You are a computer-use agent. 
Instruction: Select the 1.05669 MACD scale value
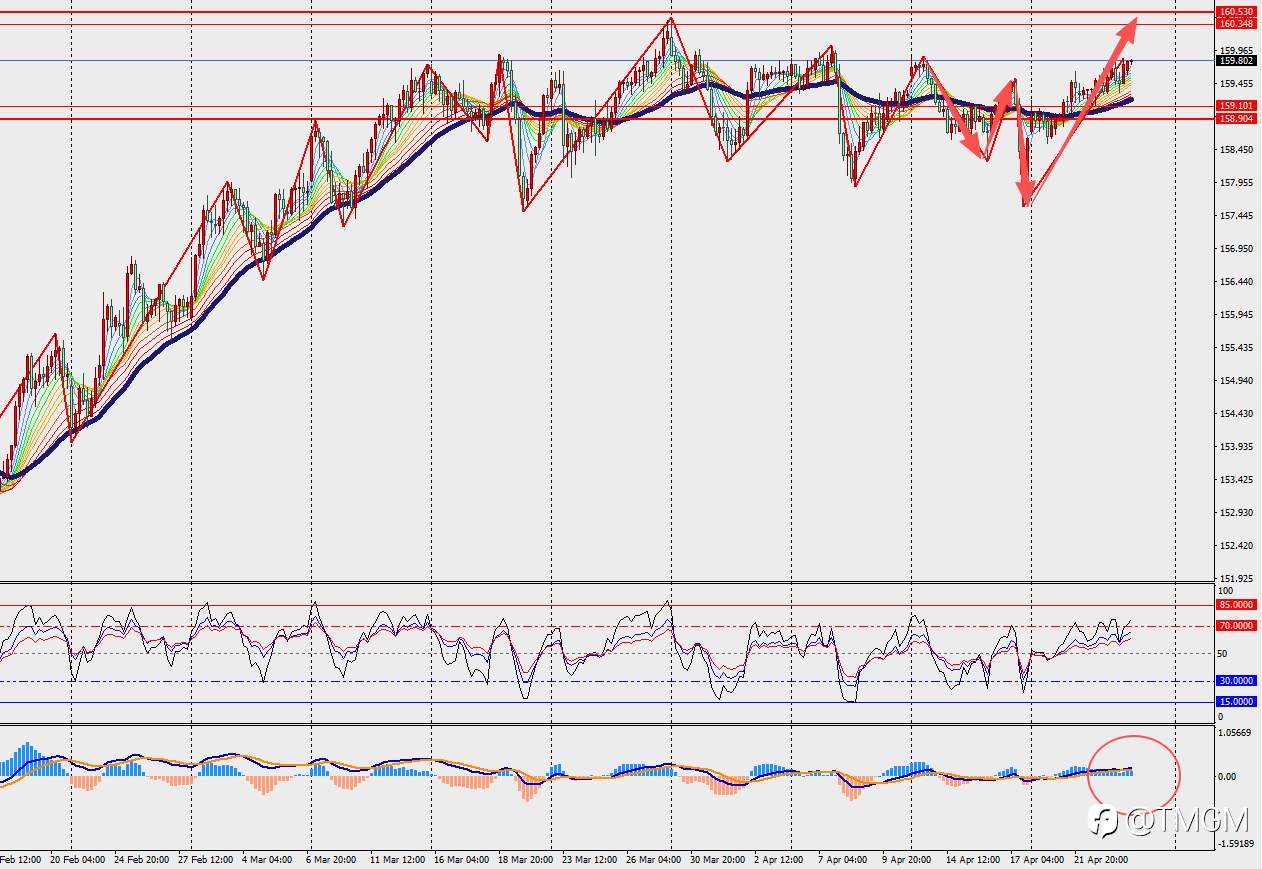(1236, 733)
